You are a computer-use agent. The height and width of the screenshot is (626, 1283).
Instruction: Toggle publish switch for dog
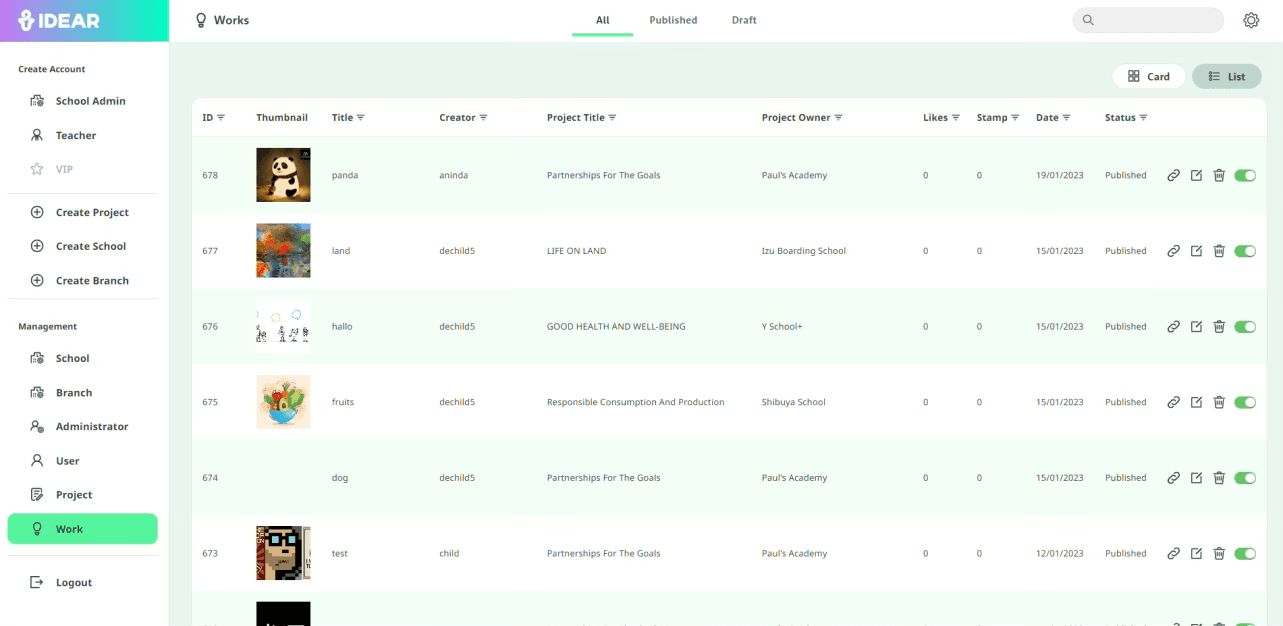1245,478
